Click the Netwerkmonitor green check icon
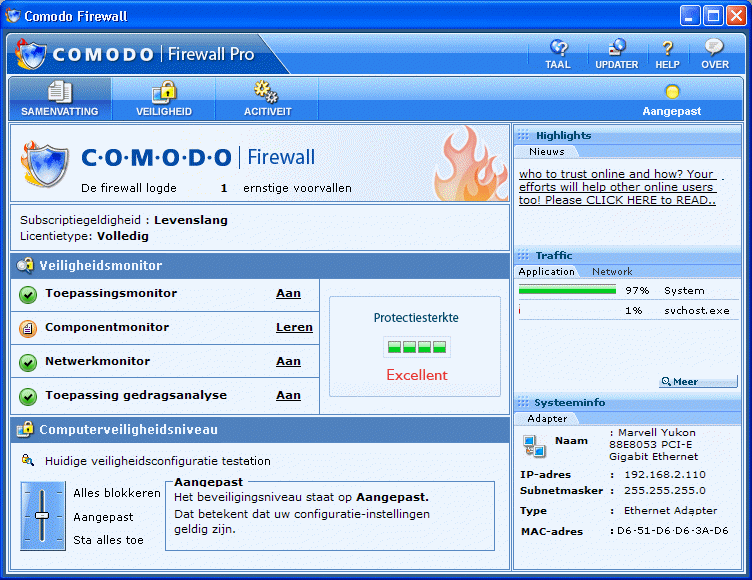Viewport: 752px width, 580px height. pyautogui.click(x=28, y=363)
